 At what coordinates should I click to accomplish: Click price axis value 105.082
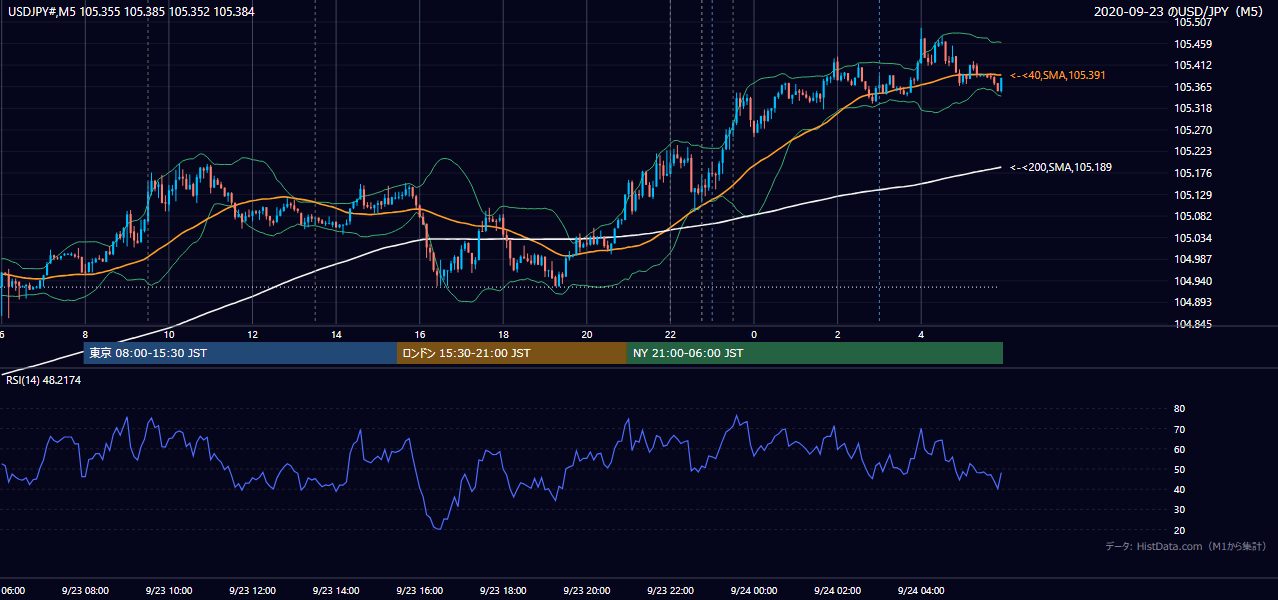(1193, 216)
